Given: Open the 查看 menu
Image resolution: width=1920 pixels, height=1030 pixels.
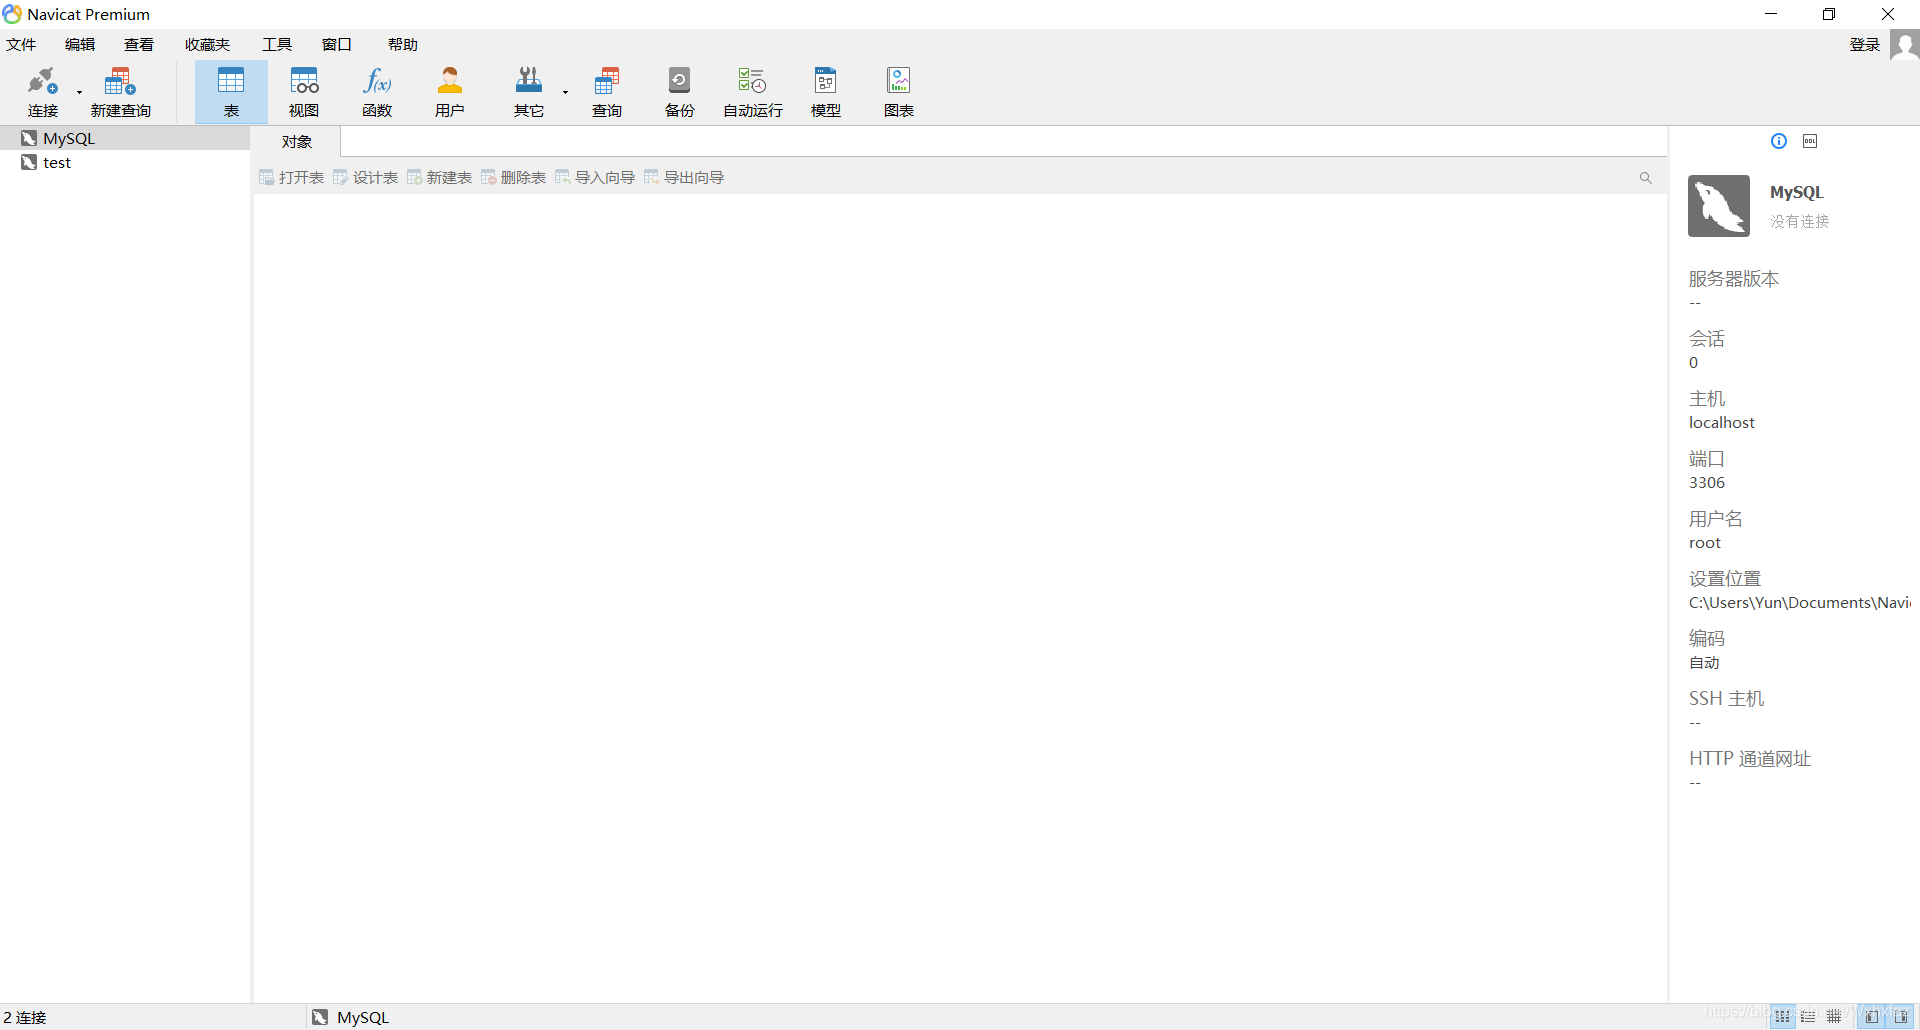Looking at the screenshot, I should [139, 44].
